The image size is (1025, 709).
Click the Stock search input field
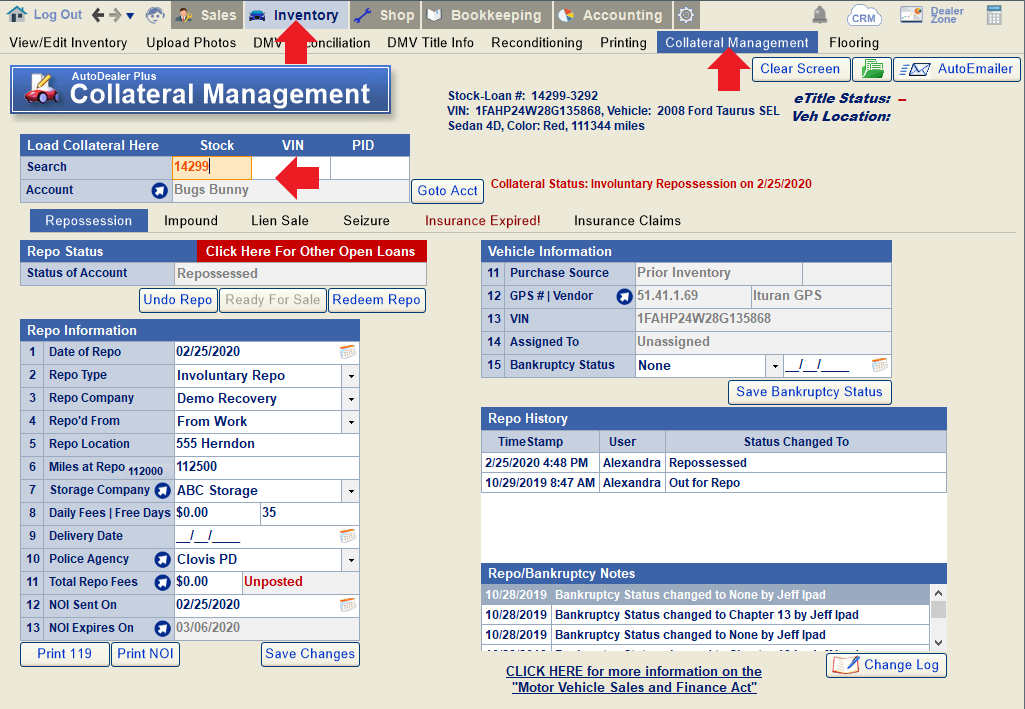(x=212, y=167)
